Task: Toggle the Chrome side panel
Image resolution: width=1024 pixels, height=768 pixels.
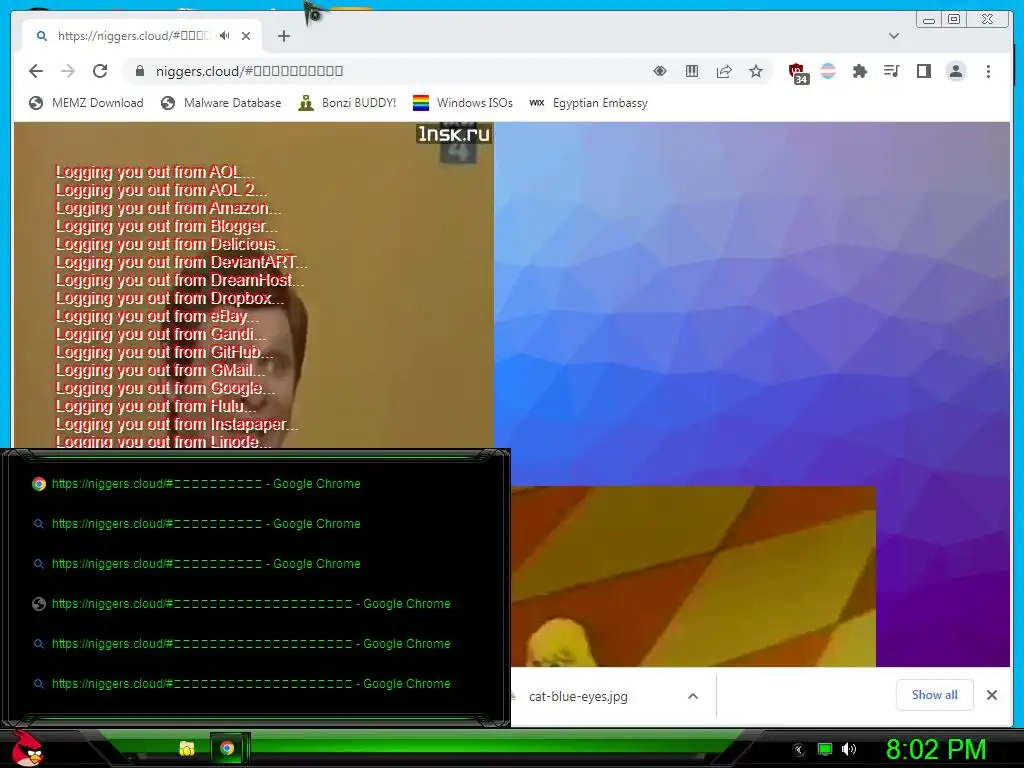Action: click(x=923, y=71)
